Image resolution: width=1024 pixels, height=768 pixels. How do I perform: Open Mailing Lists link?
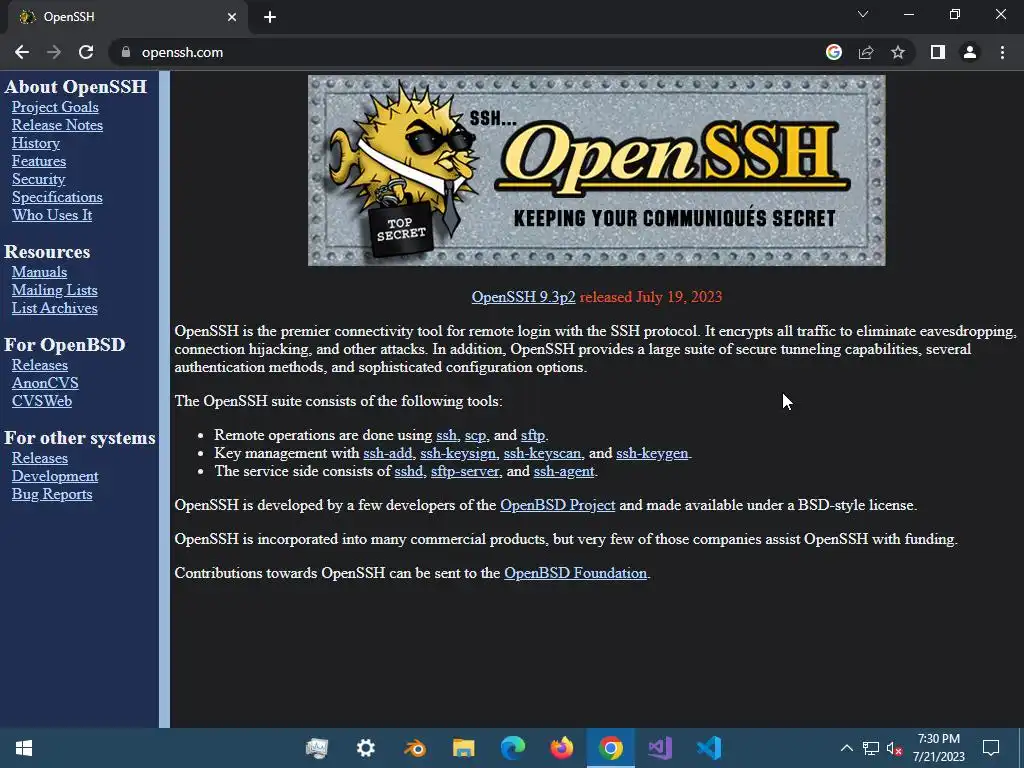click(54, 290)
